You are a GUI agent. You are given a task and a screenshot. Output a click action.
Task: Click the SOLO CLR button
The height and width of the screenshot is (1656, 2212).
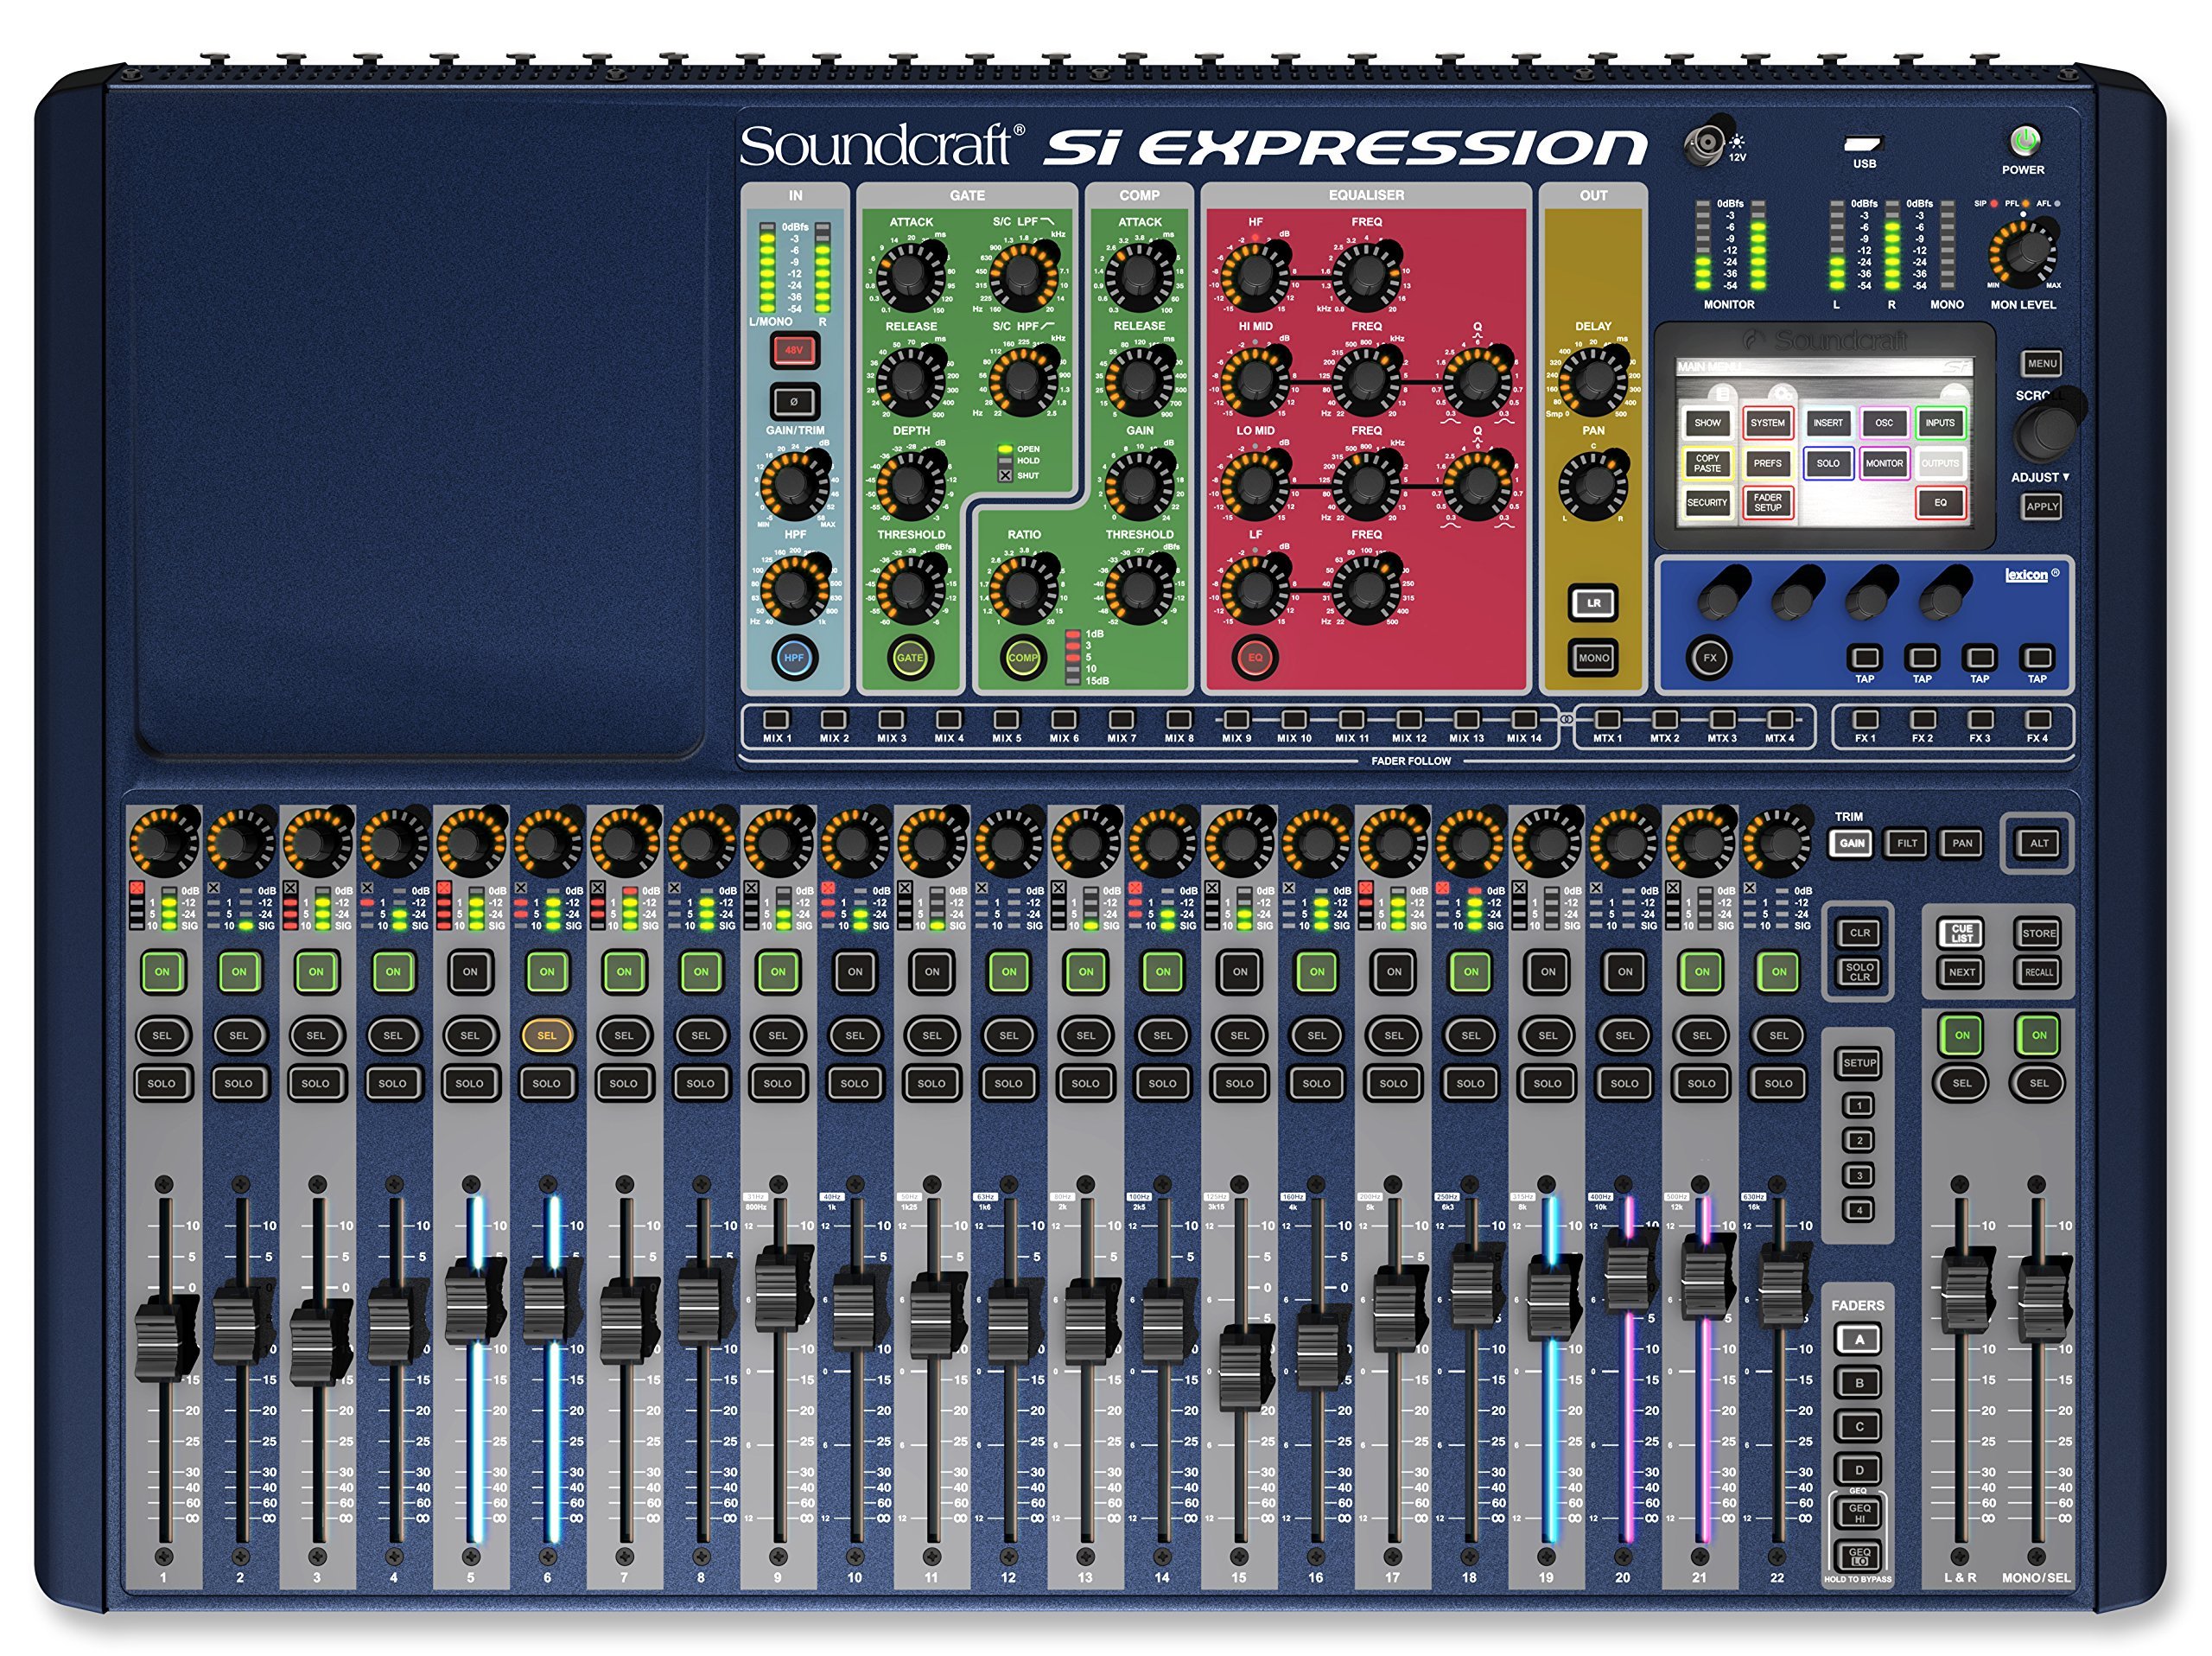[x=1860, y=971]
